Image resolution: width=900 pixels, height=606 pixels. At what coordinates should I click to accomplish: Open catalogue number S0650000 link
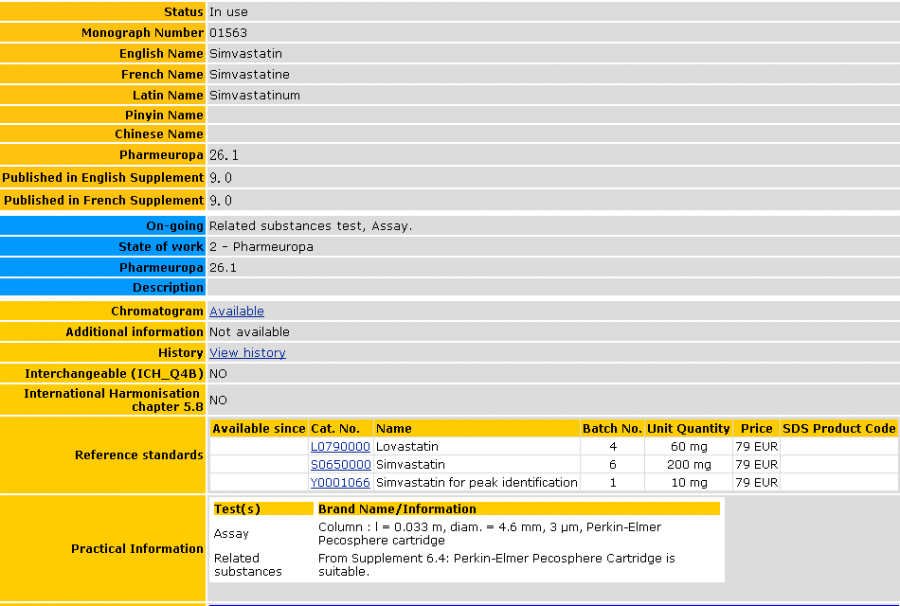click(340, 464)
